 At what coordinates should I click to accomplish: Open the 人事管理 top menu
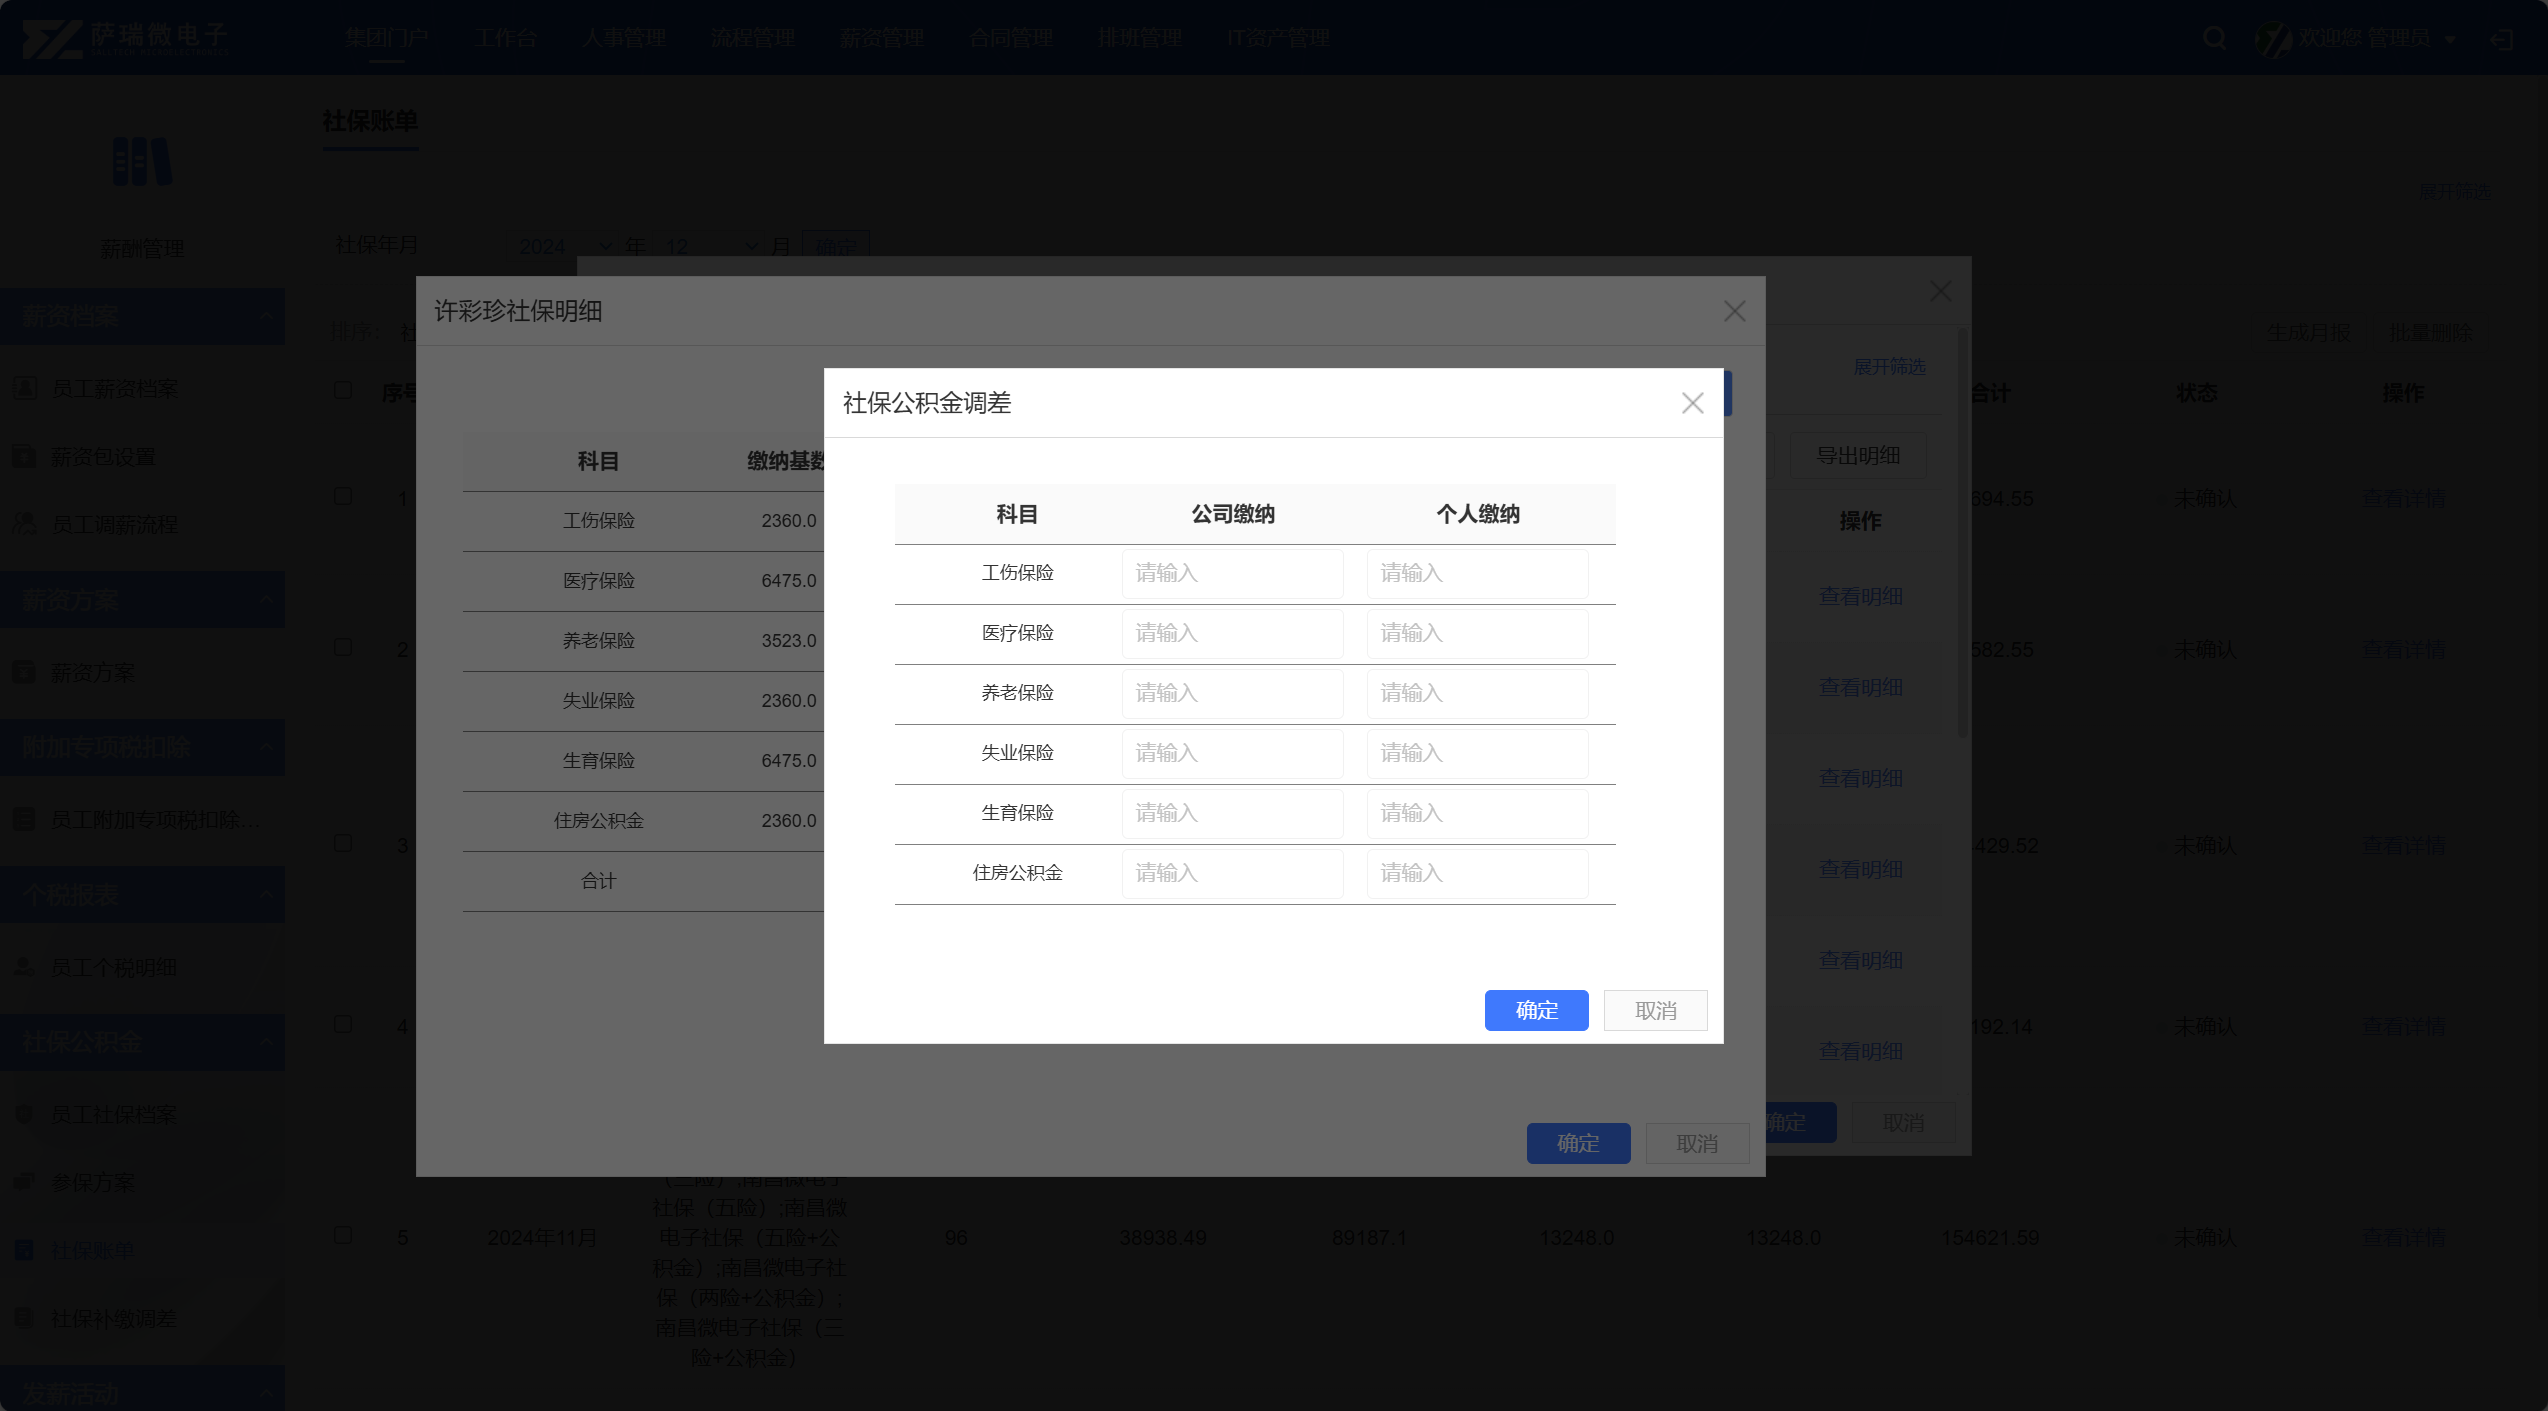[x=624, y=38]
